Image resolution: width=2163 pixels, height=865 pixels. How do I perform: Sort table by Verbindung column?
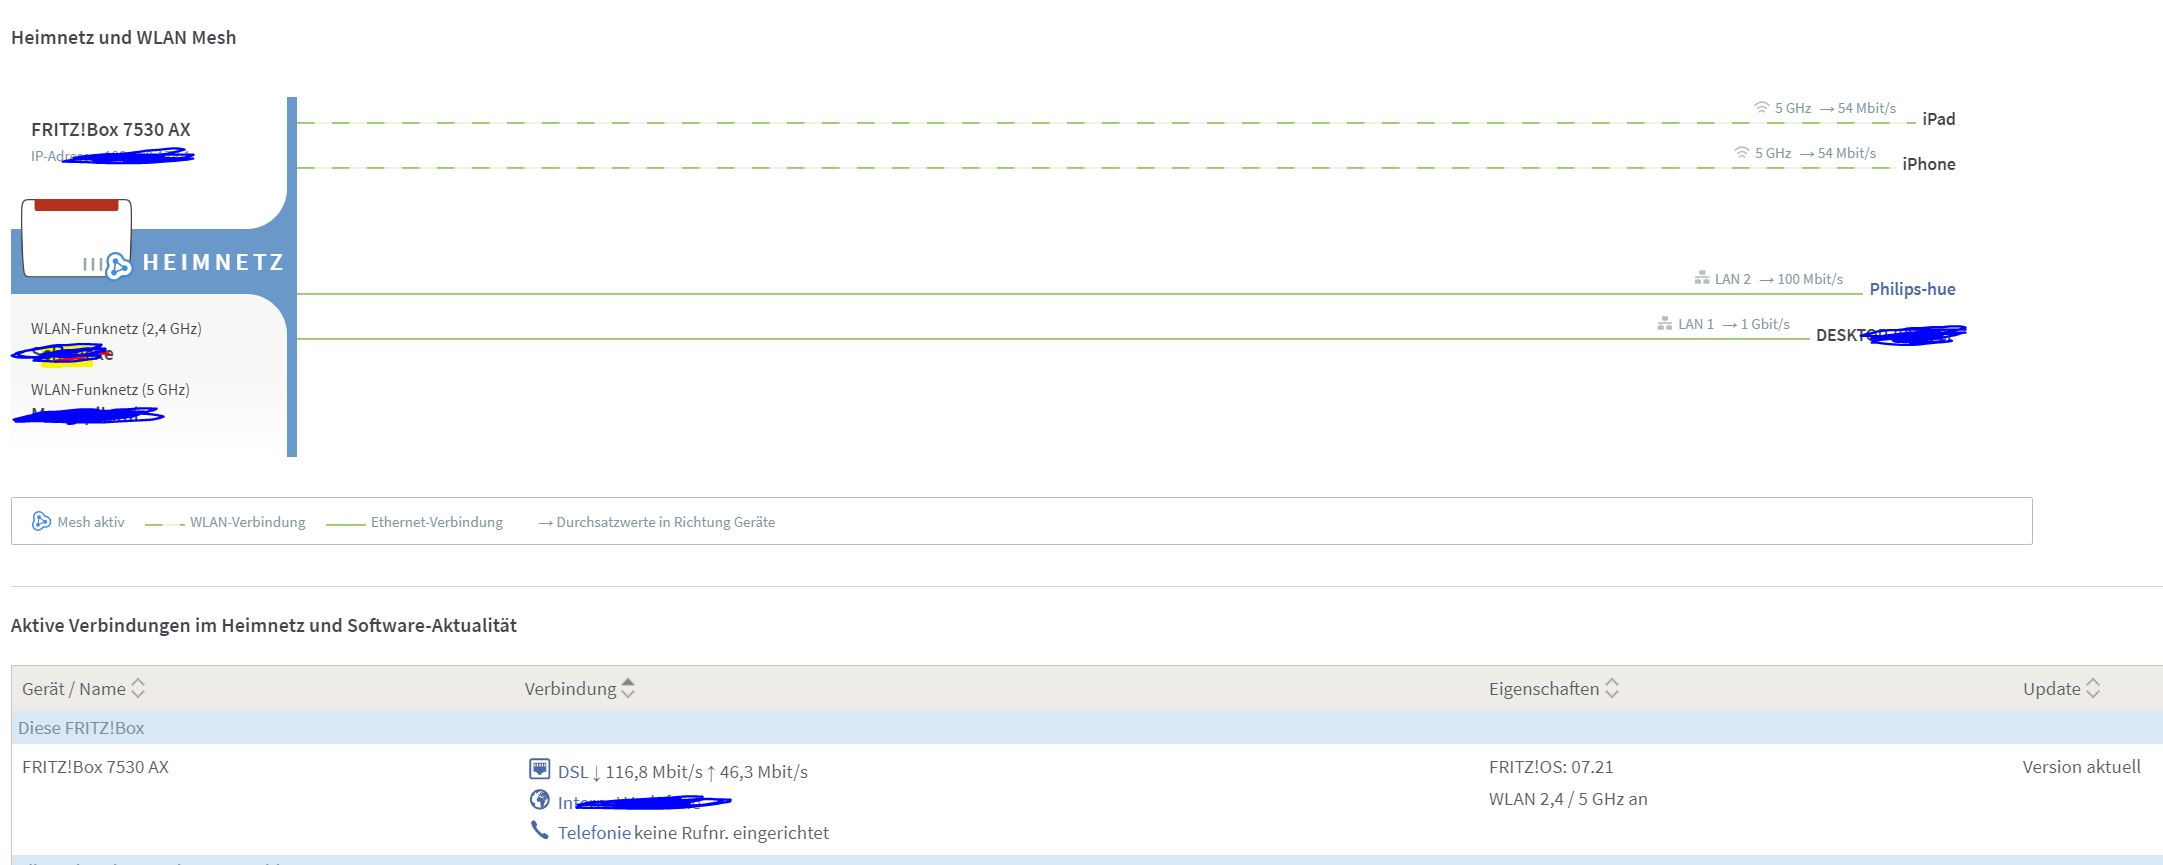580,688
